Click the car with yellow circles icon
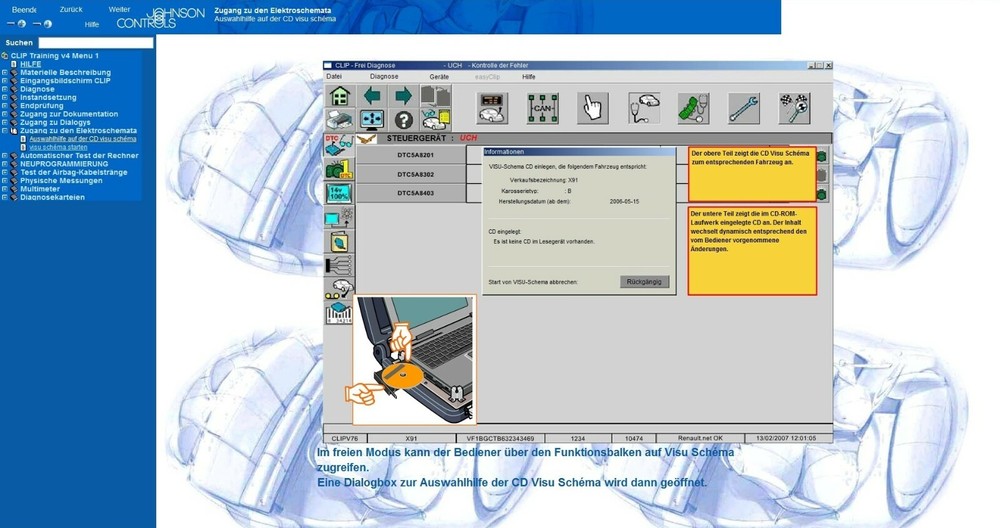This screenshot has width=1000, height=528. [339, 290]
